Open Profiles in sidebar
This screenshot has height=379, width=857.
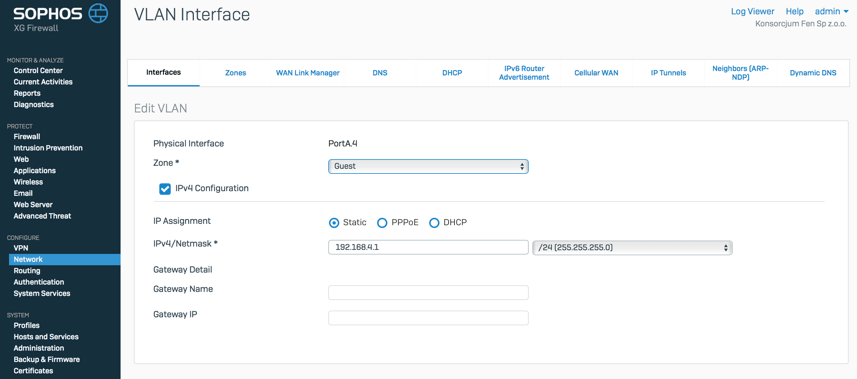coord(26,325)
